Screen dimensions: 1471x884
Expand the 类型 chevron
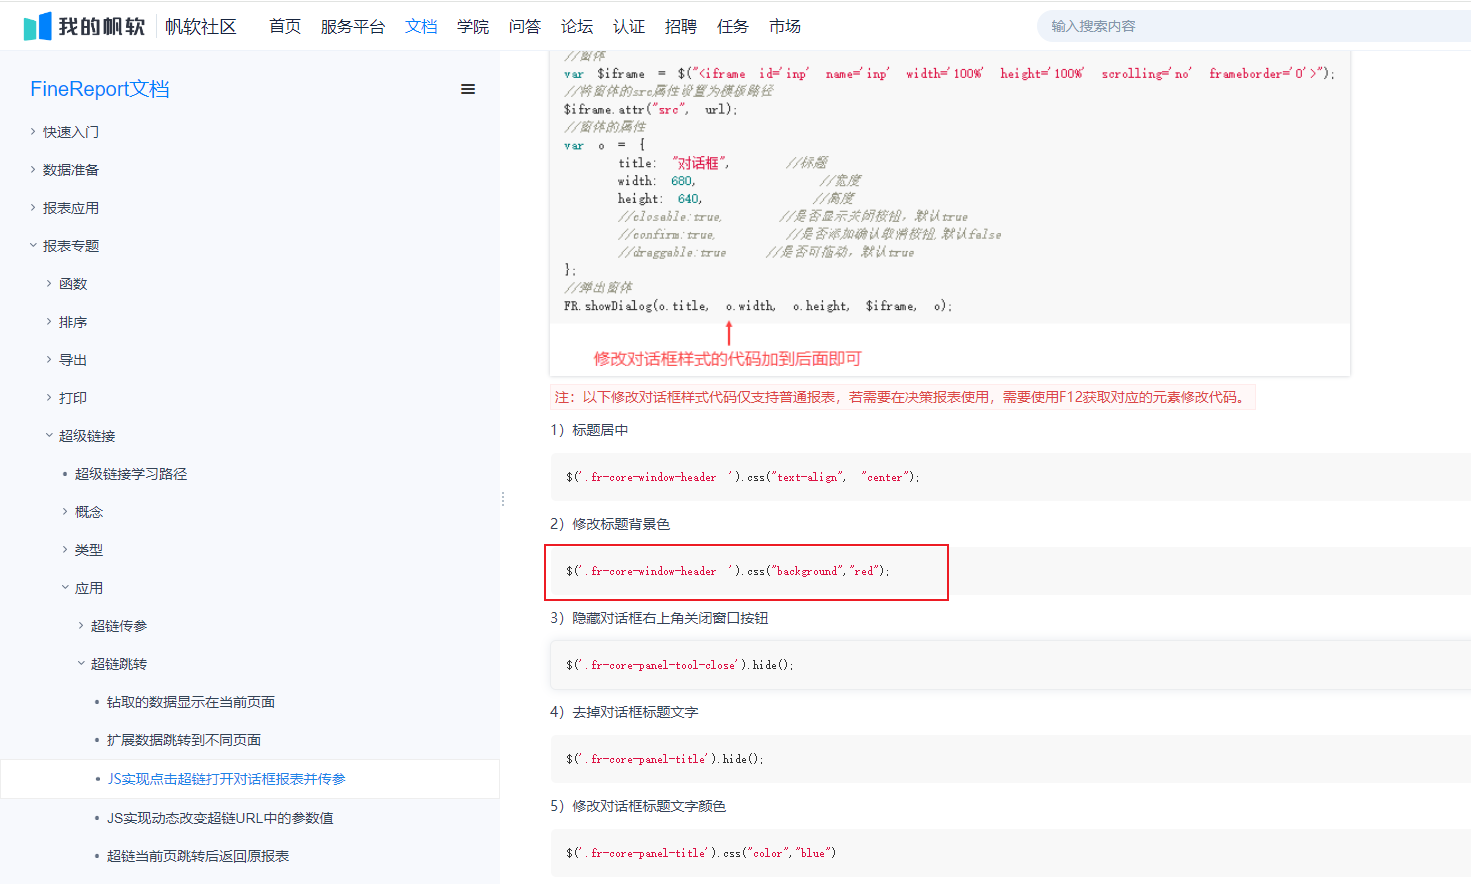(65, 549)
